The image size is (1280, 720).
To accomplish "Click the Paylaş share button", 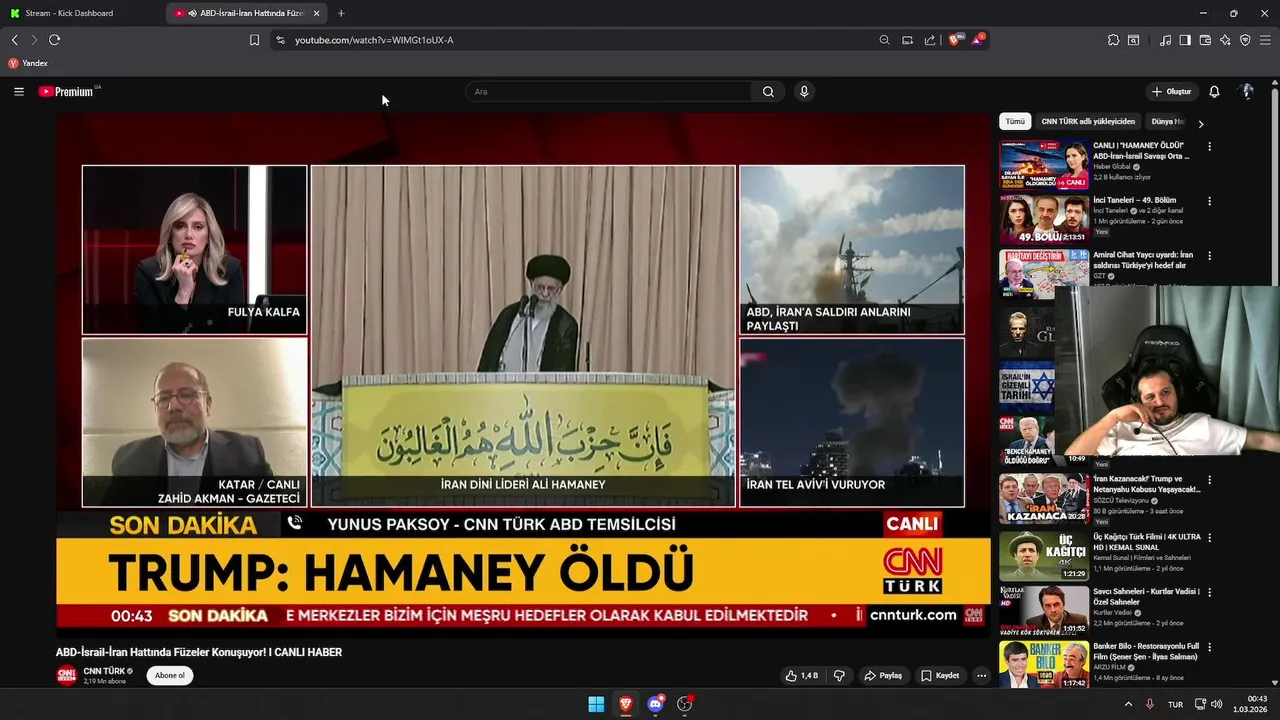I will pyautogui.click(x=883, y=676).
